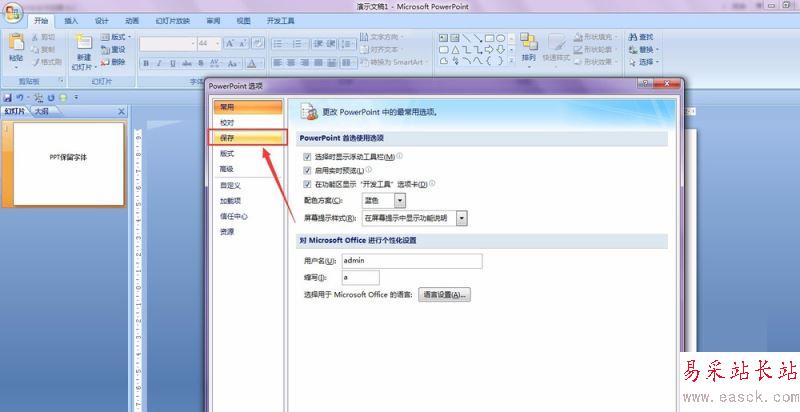The height and width of the screenshot is (412, 800).
Task: Click the Find (查找) binoculars icon
Action: 633,37
